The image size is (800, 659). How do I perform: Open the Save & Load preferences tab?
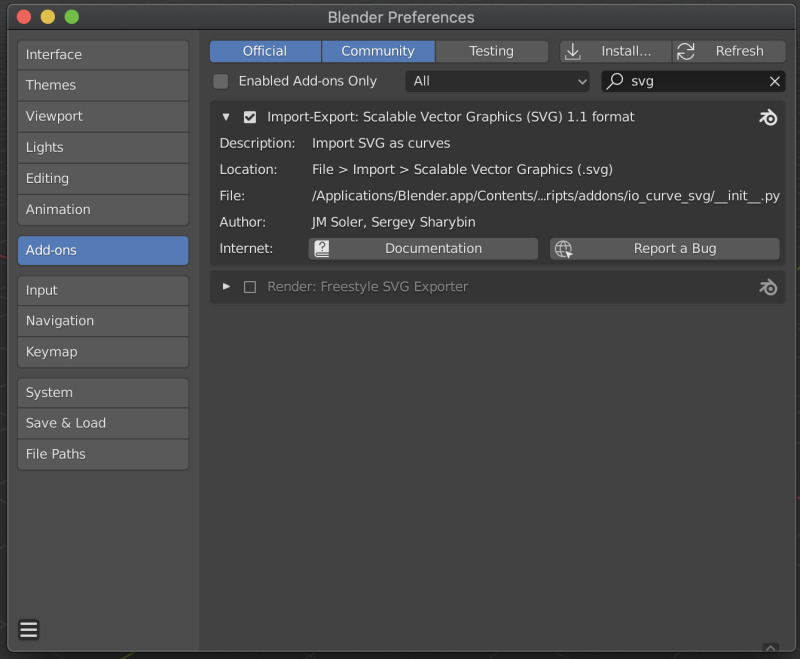[x=103, y=423]
